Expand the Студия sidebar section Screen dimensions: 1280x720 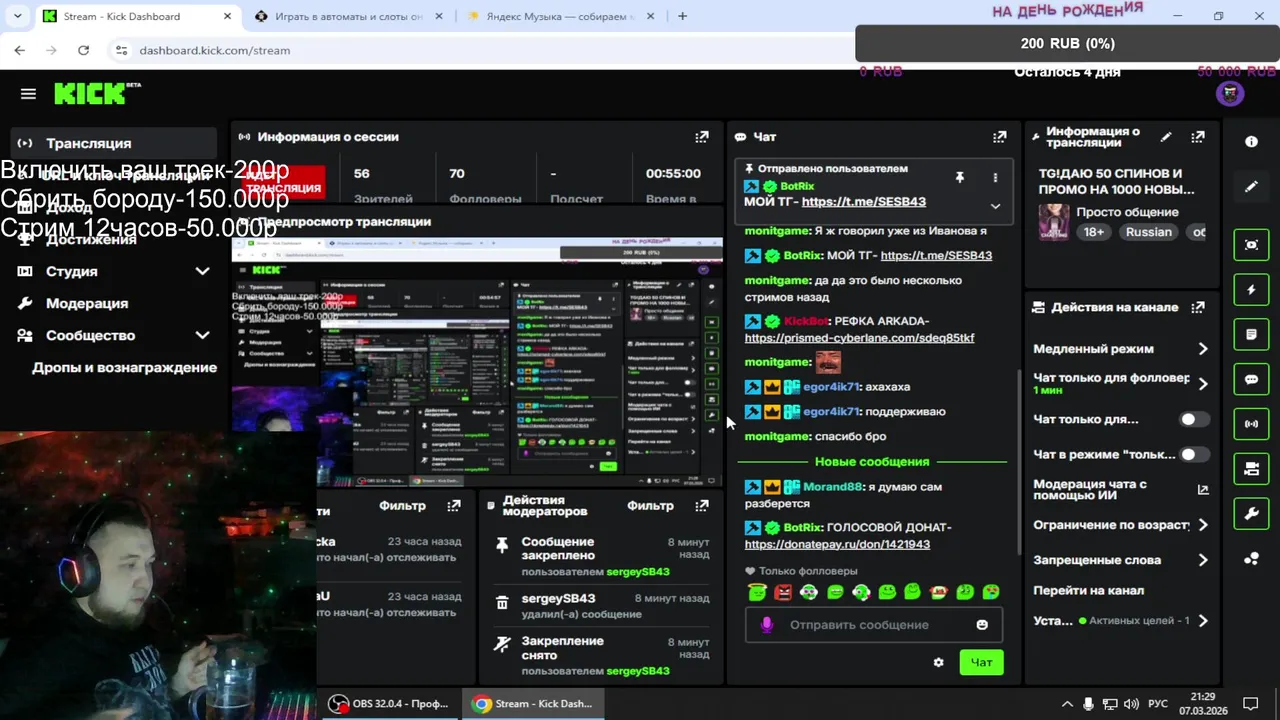click(202, 271)
